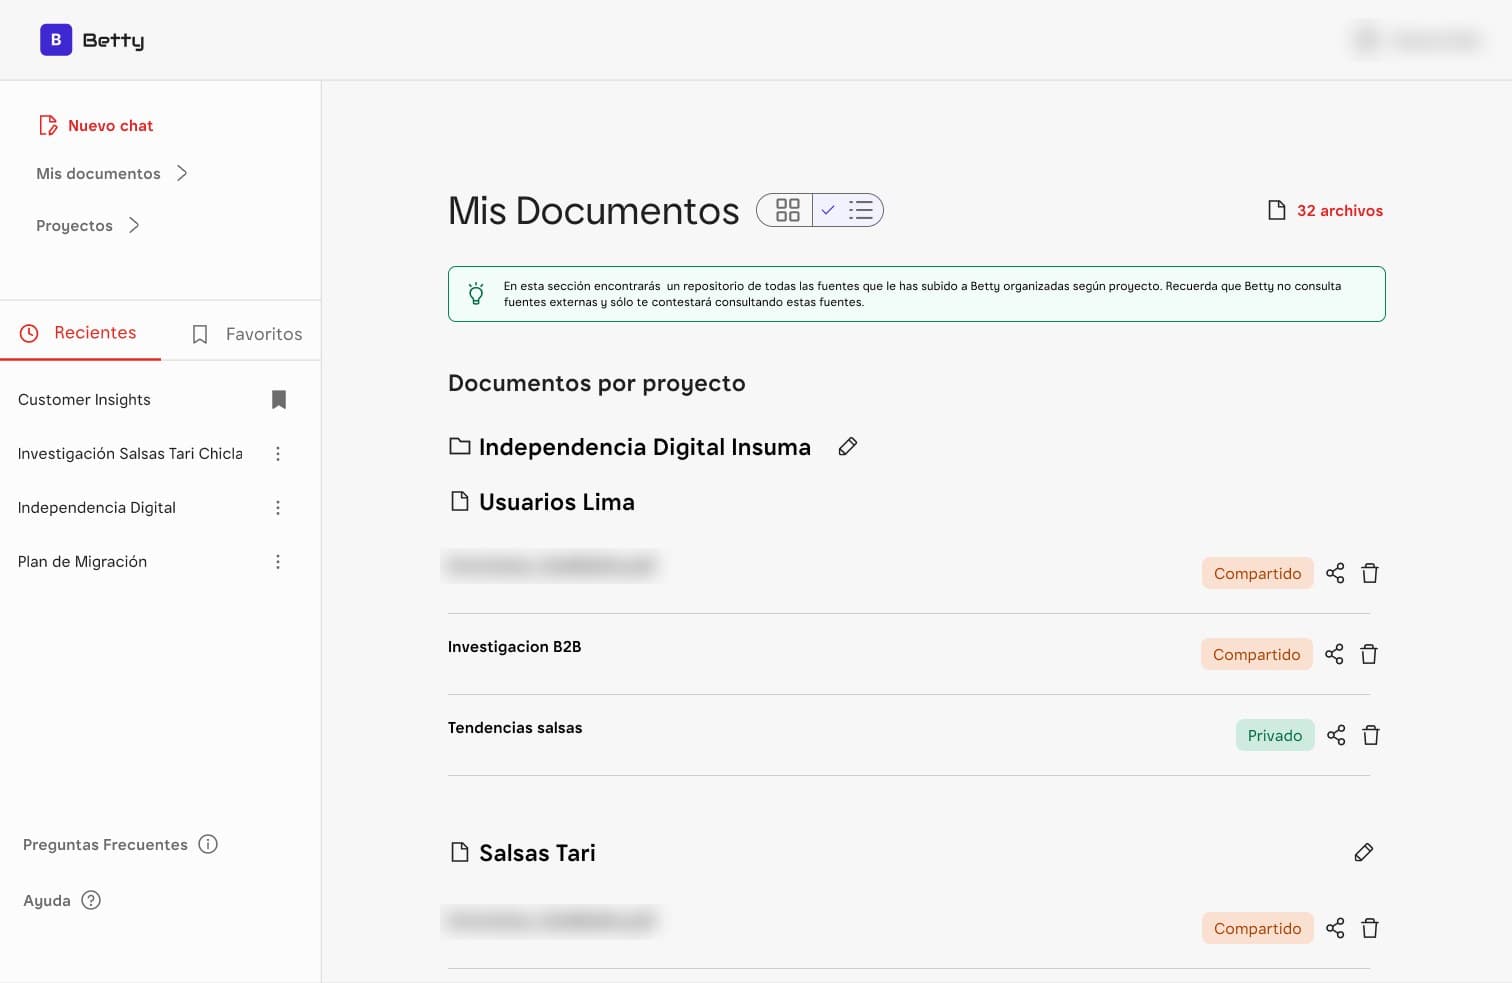Expand the Proyectos chevron
Image resolution: width=1512 pixels, height=983 pixels.
[134, 225]
